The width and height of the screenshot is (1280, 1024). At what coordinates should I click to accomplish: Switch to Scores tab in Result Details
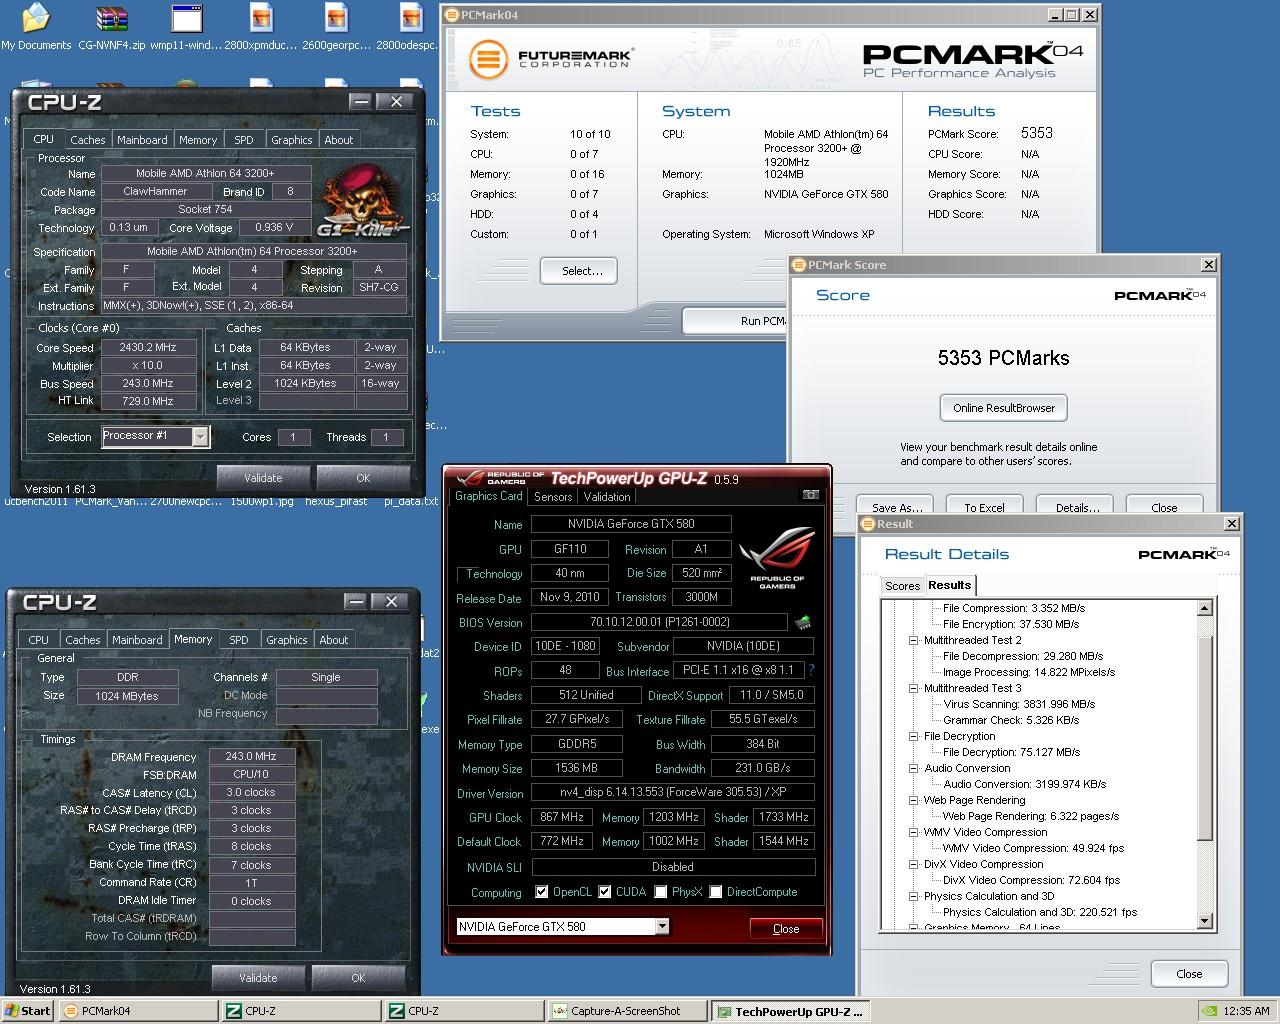902,586
